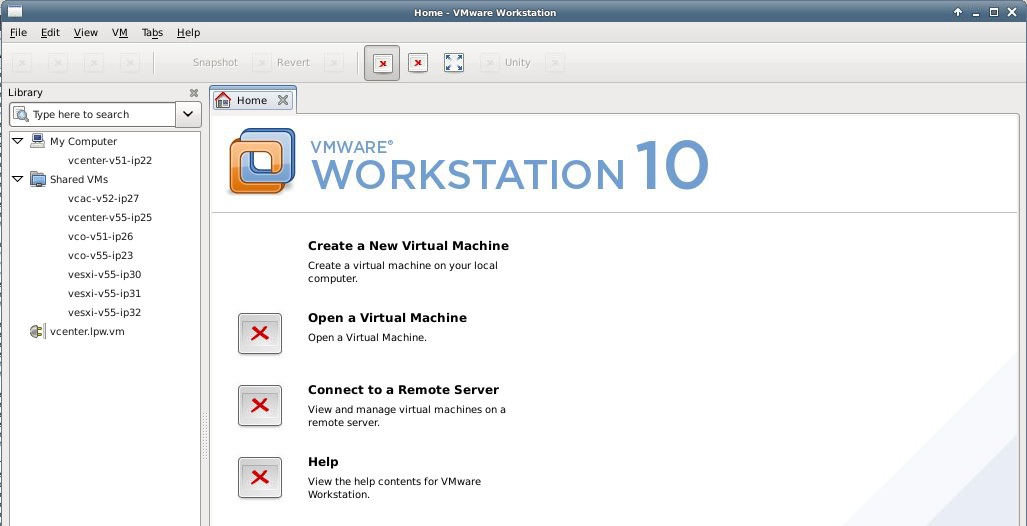Select vesxi-v55-ip31 in Shared VMs
This screenshot has width=1027, height=526.
point(104,293)
